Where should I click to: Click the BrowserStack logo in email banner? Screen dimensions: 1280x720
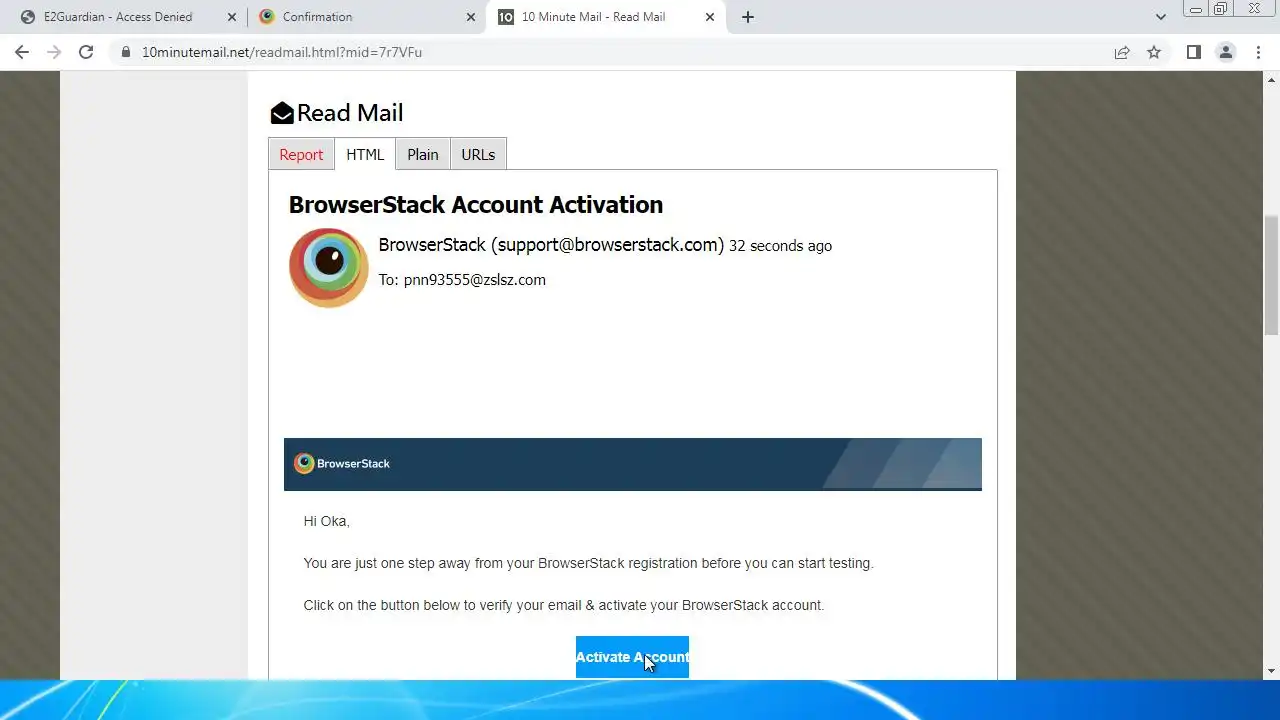point(342,463)
